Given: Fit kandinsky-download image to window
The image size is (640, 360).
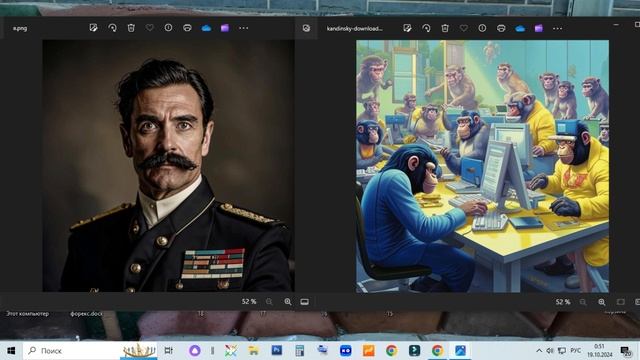Looking at the screenshot, I should coord(620,302).
